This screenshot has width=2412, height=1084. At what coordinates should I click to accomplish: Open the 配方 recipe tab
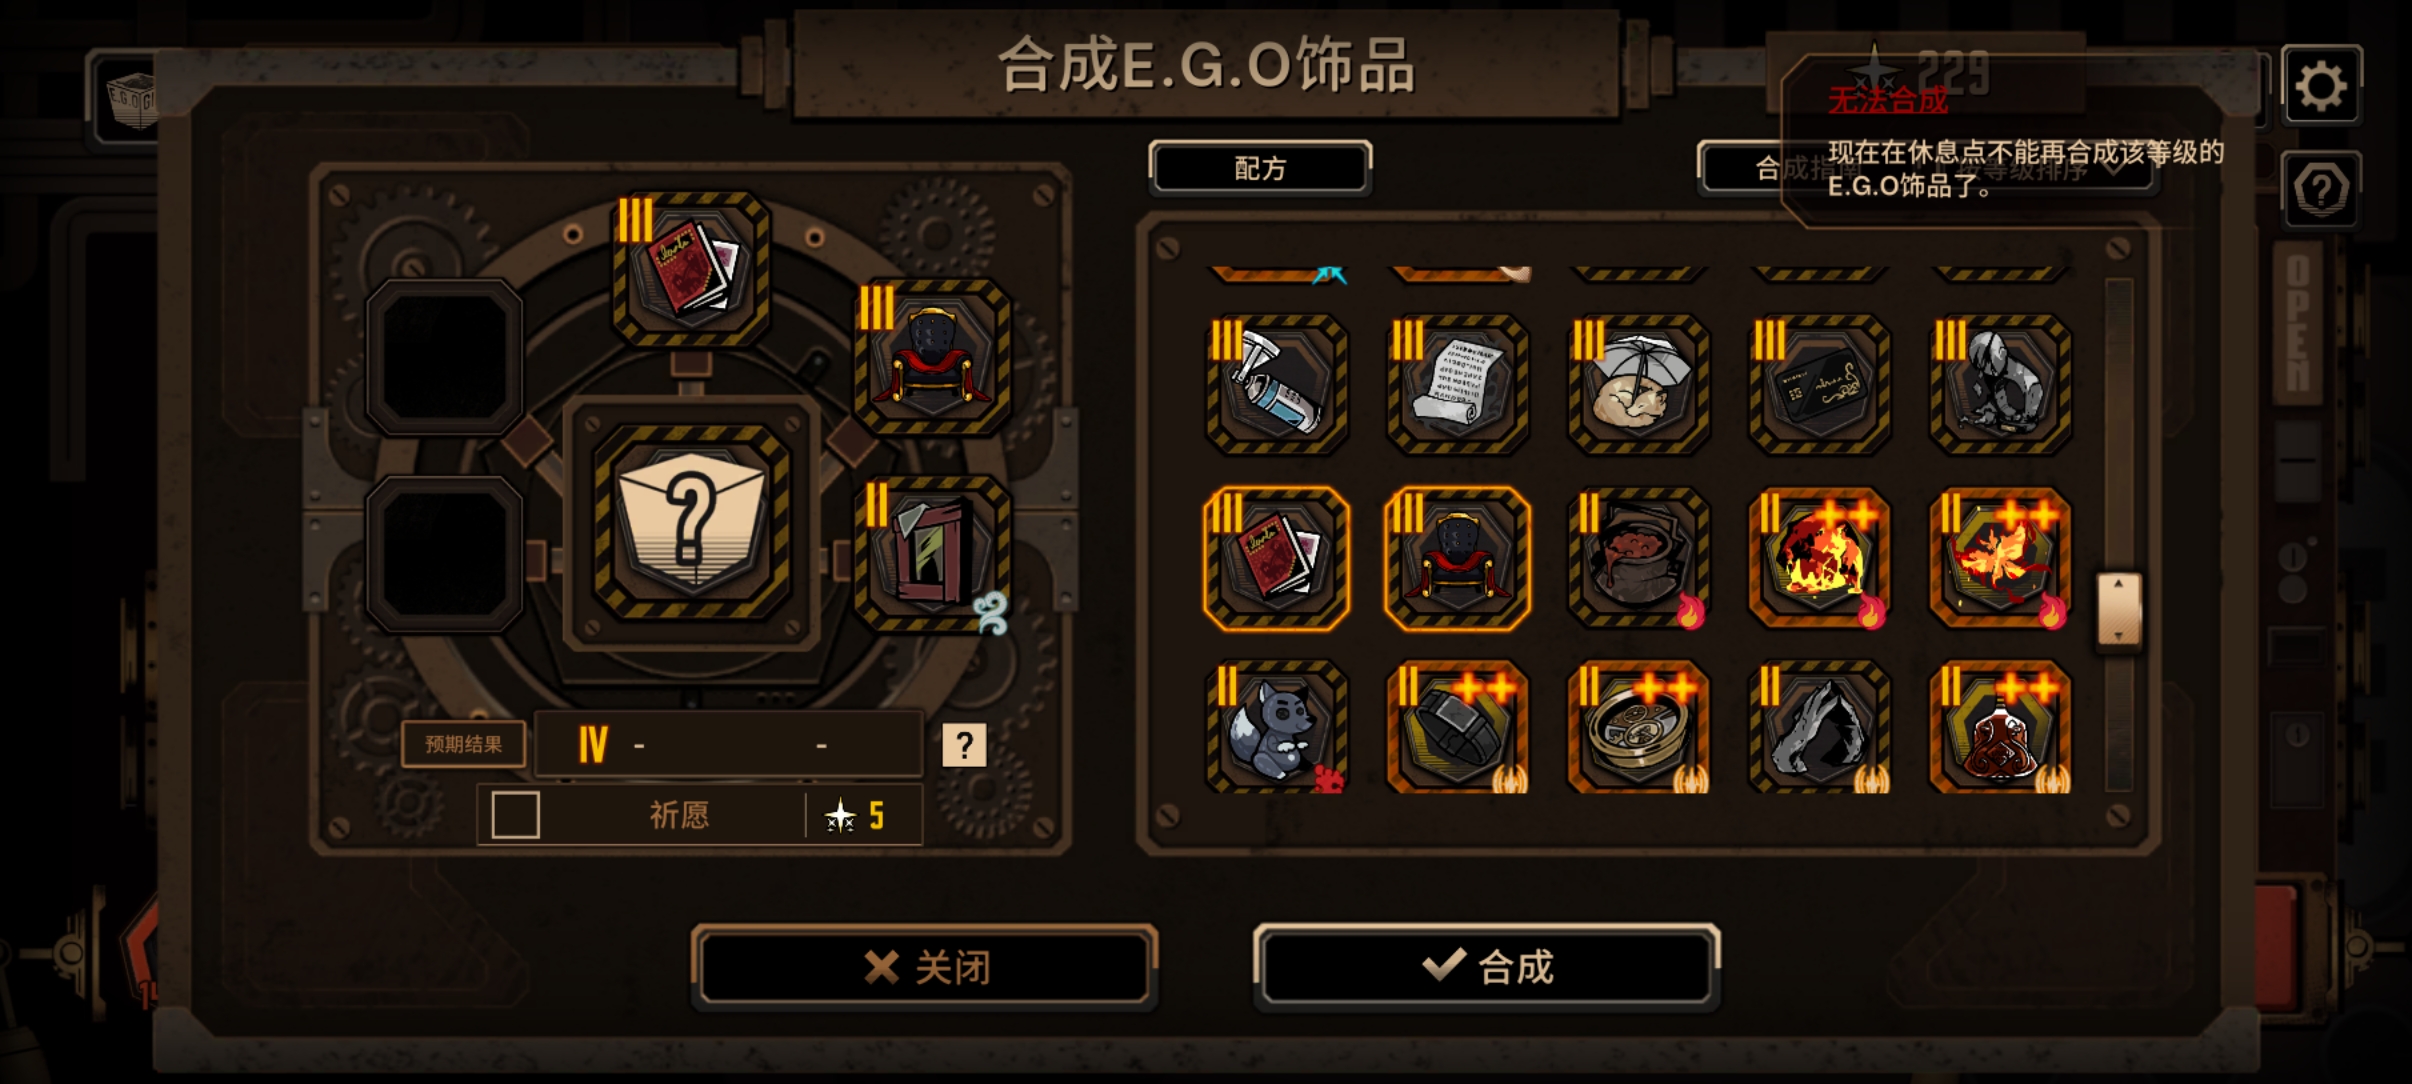click(x=1260, y=167)
